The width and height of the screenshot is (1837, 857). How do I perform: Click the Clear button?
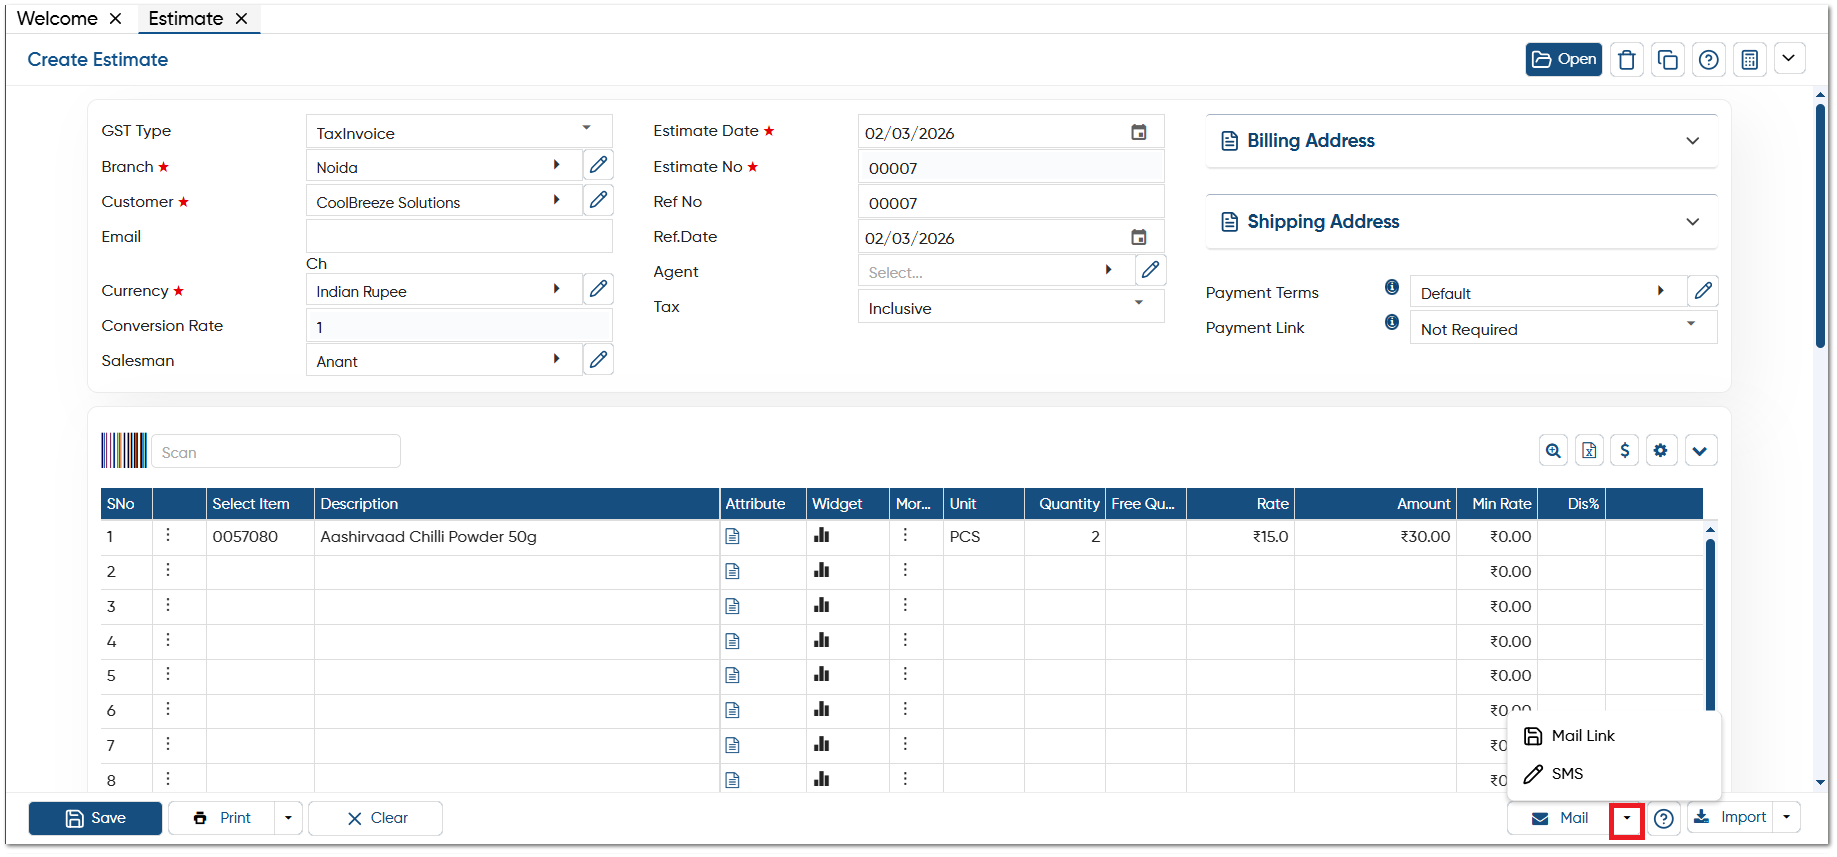point(376,818)
